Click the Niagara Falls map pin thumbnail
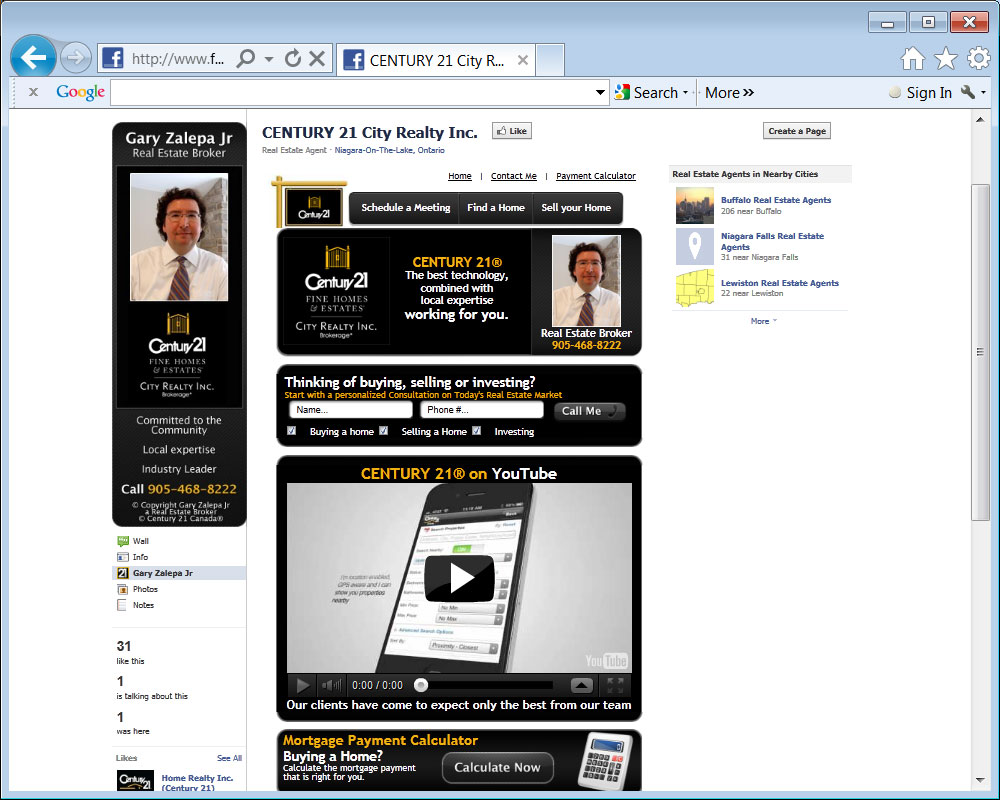This screenshot has height=800, width=1000. pyautogui.click(x=695, y=246)
